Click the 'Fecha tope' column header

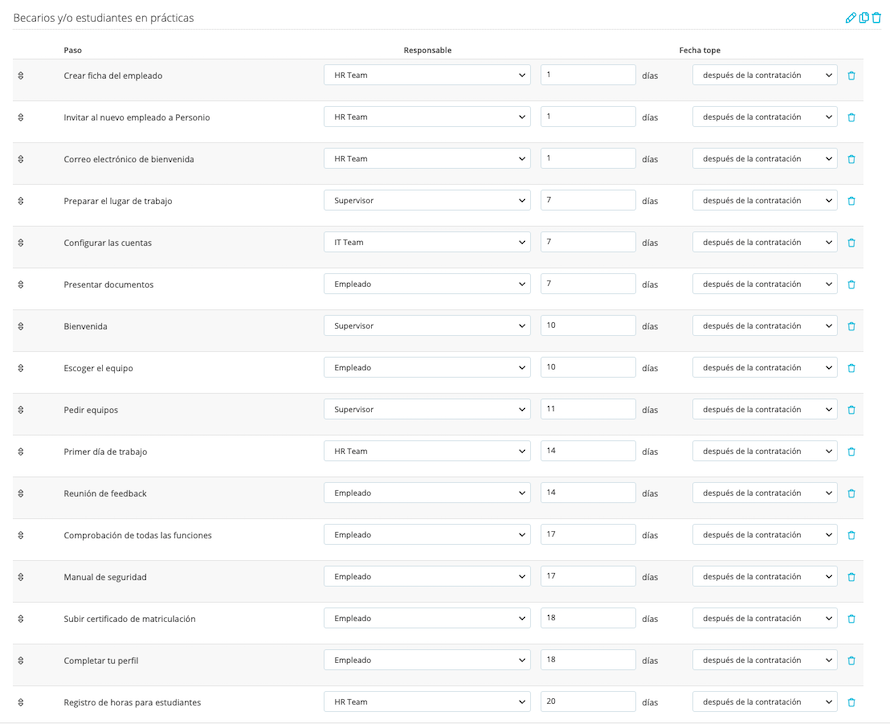click(700, 50)
